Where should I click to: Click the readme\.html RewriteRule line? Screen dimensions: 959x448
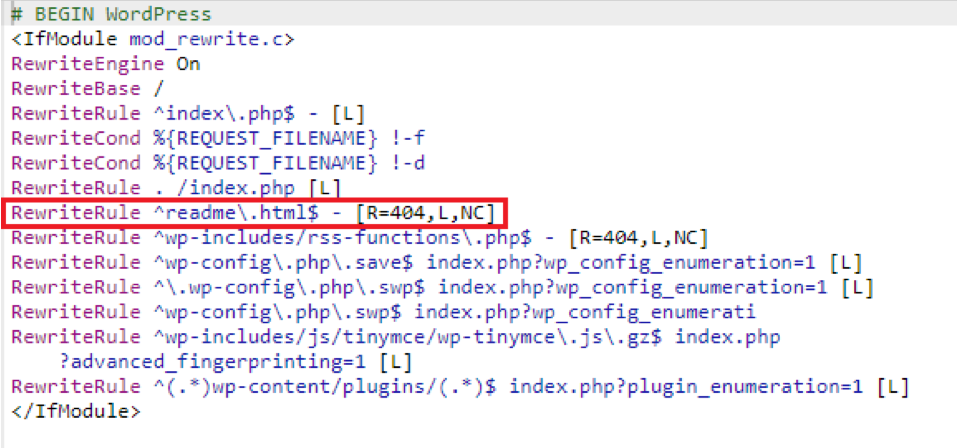coord(253,213)
